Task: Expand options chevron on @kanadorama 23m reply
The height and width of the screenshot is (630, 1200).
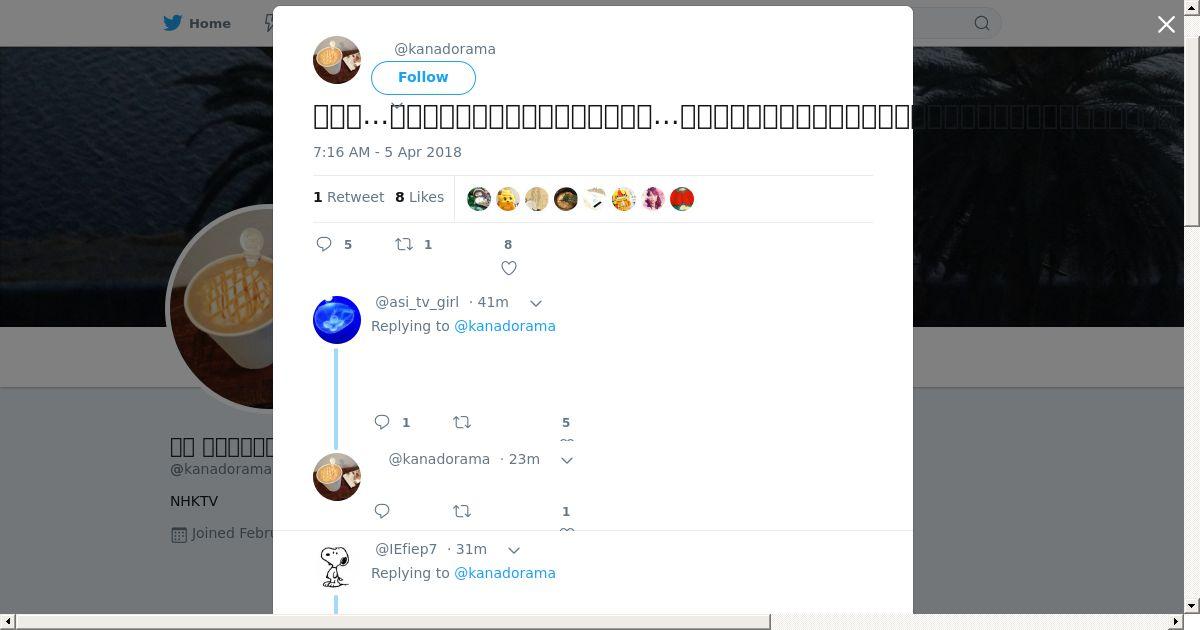Action: click(567, 460)
